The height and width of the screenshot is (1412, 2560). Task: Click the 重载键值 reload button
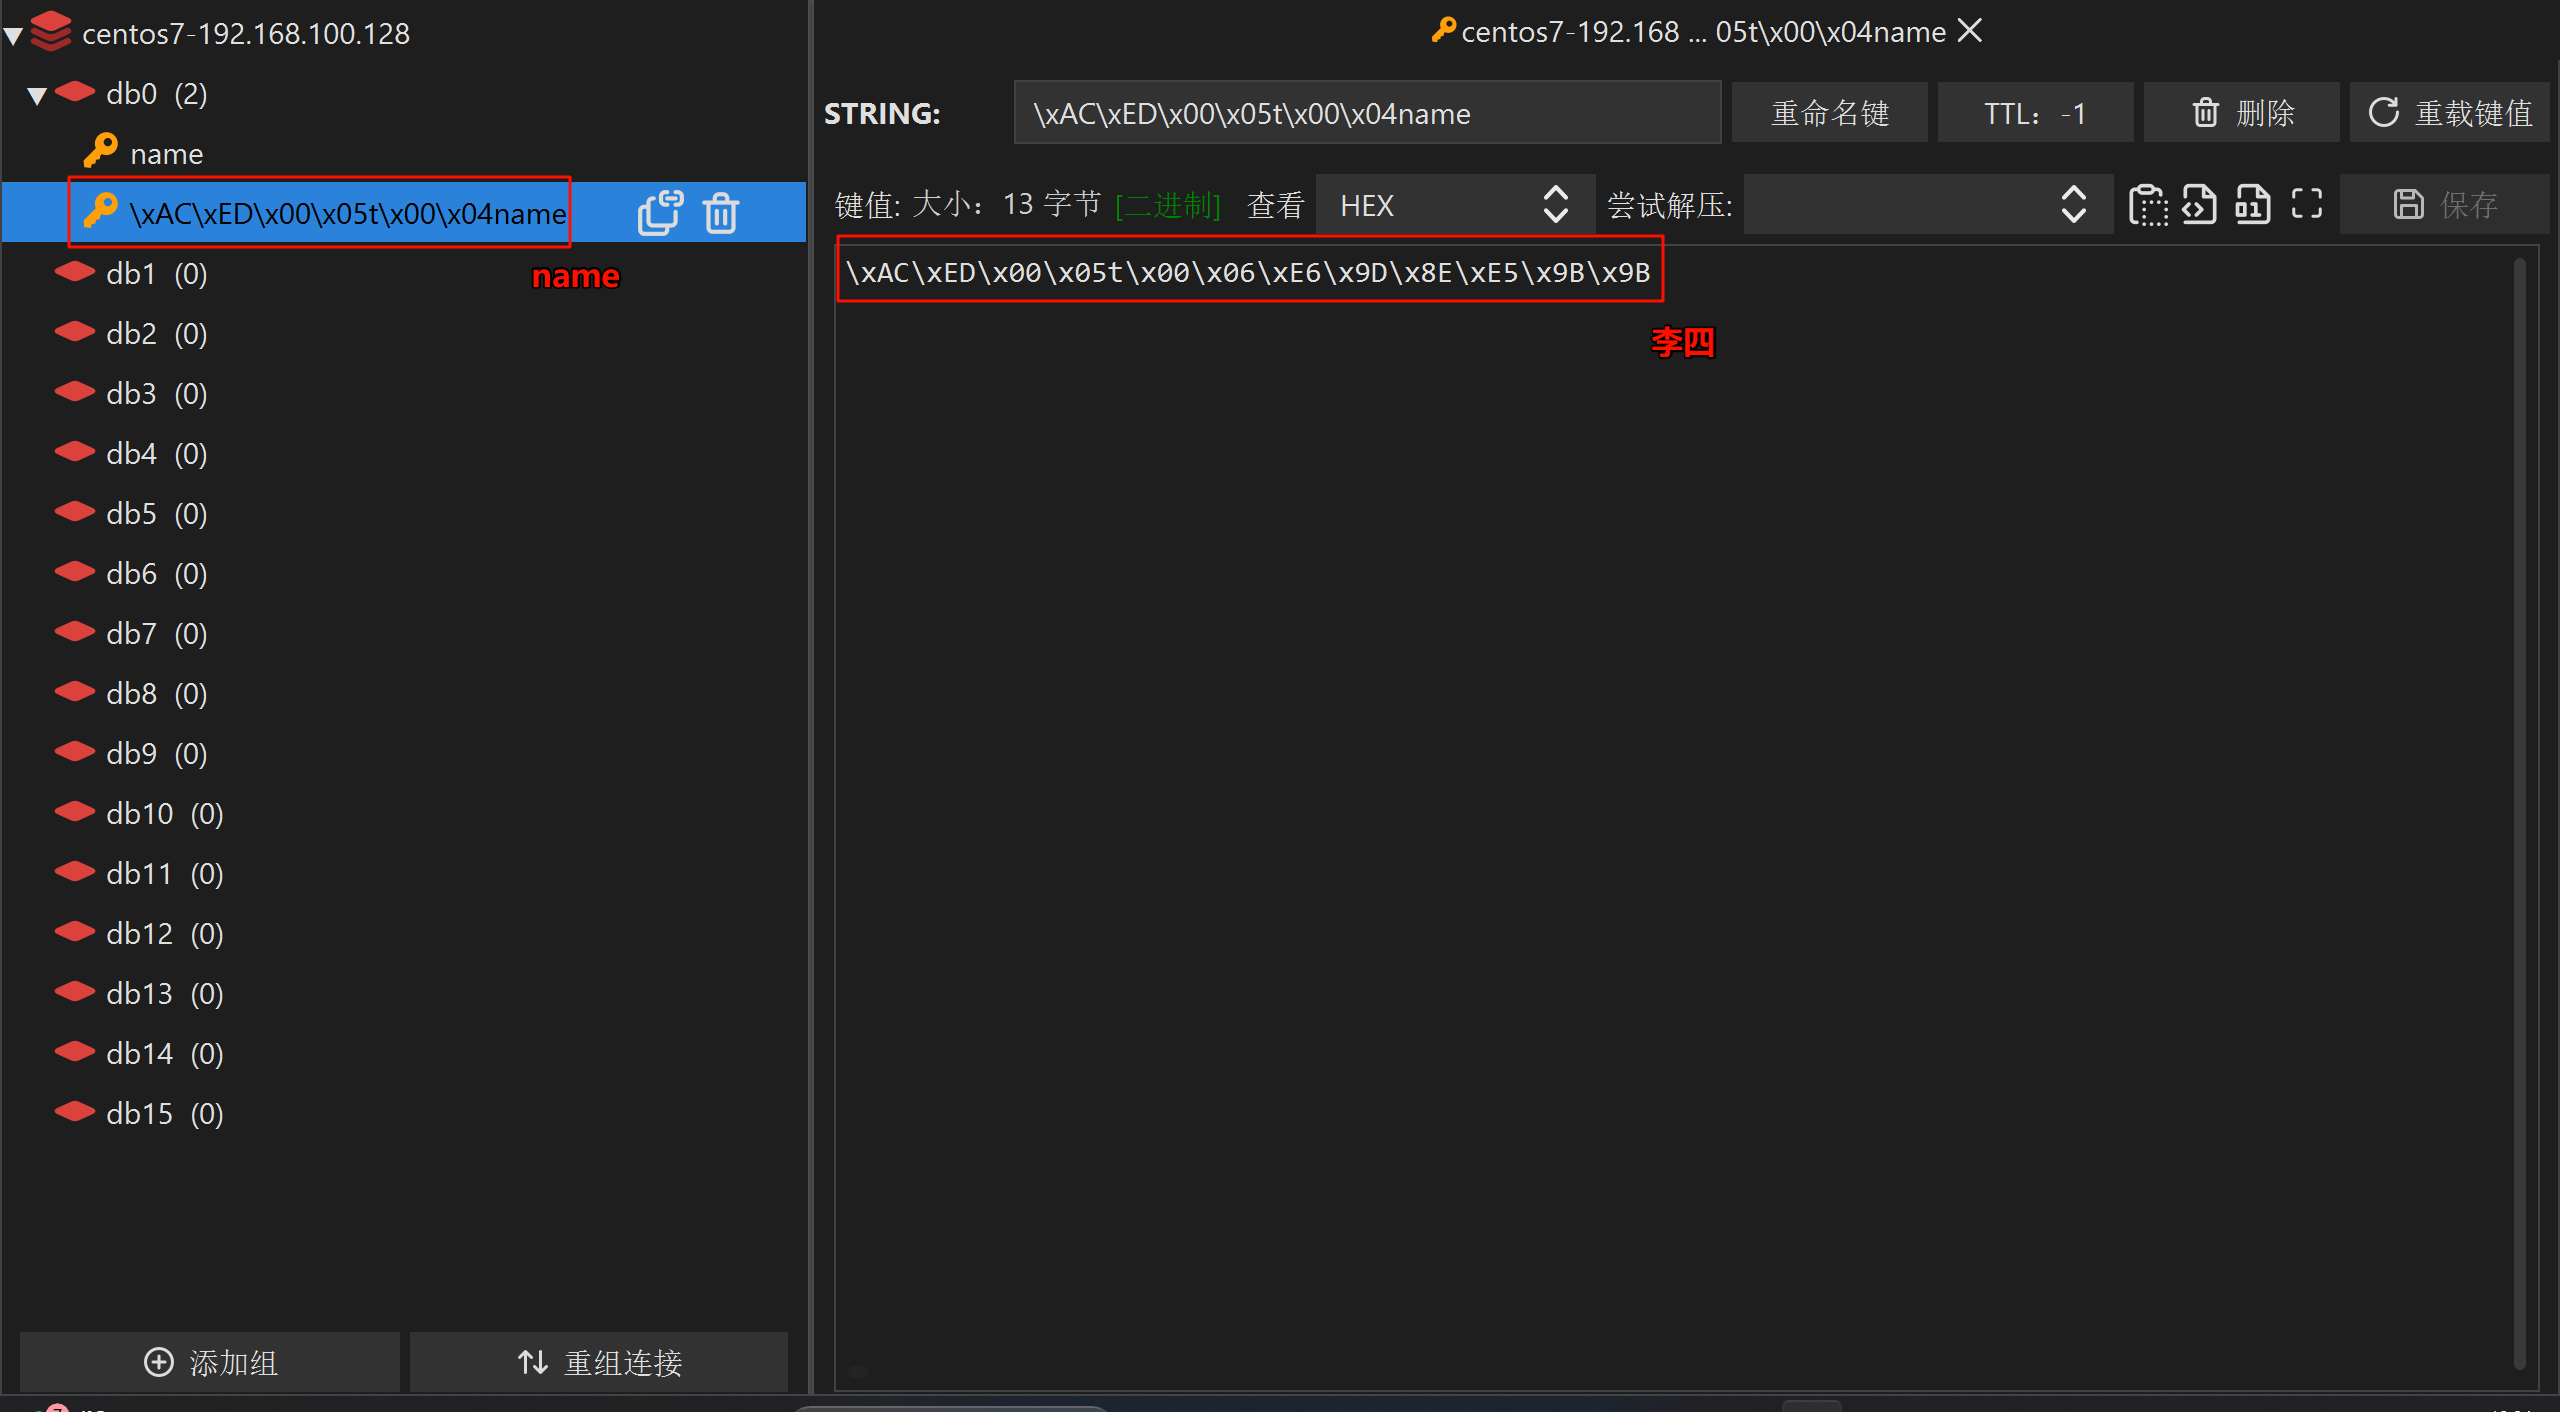click(2449, 114)
